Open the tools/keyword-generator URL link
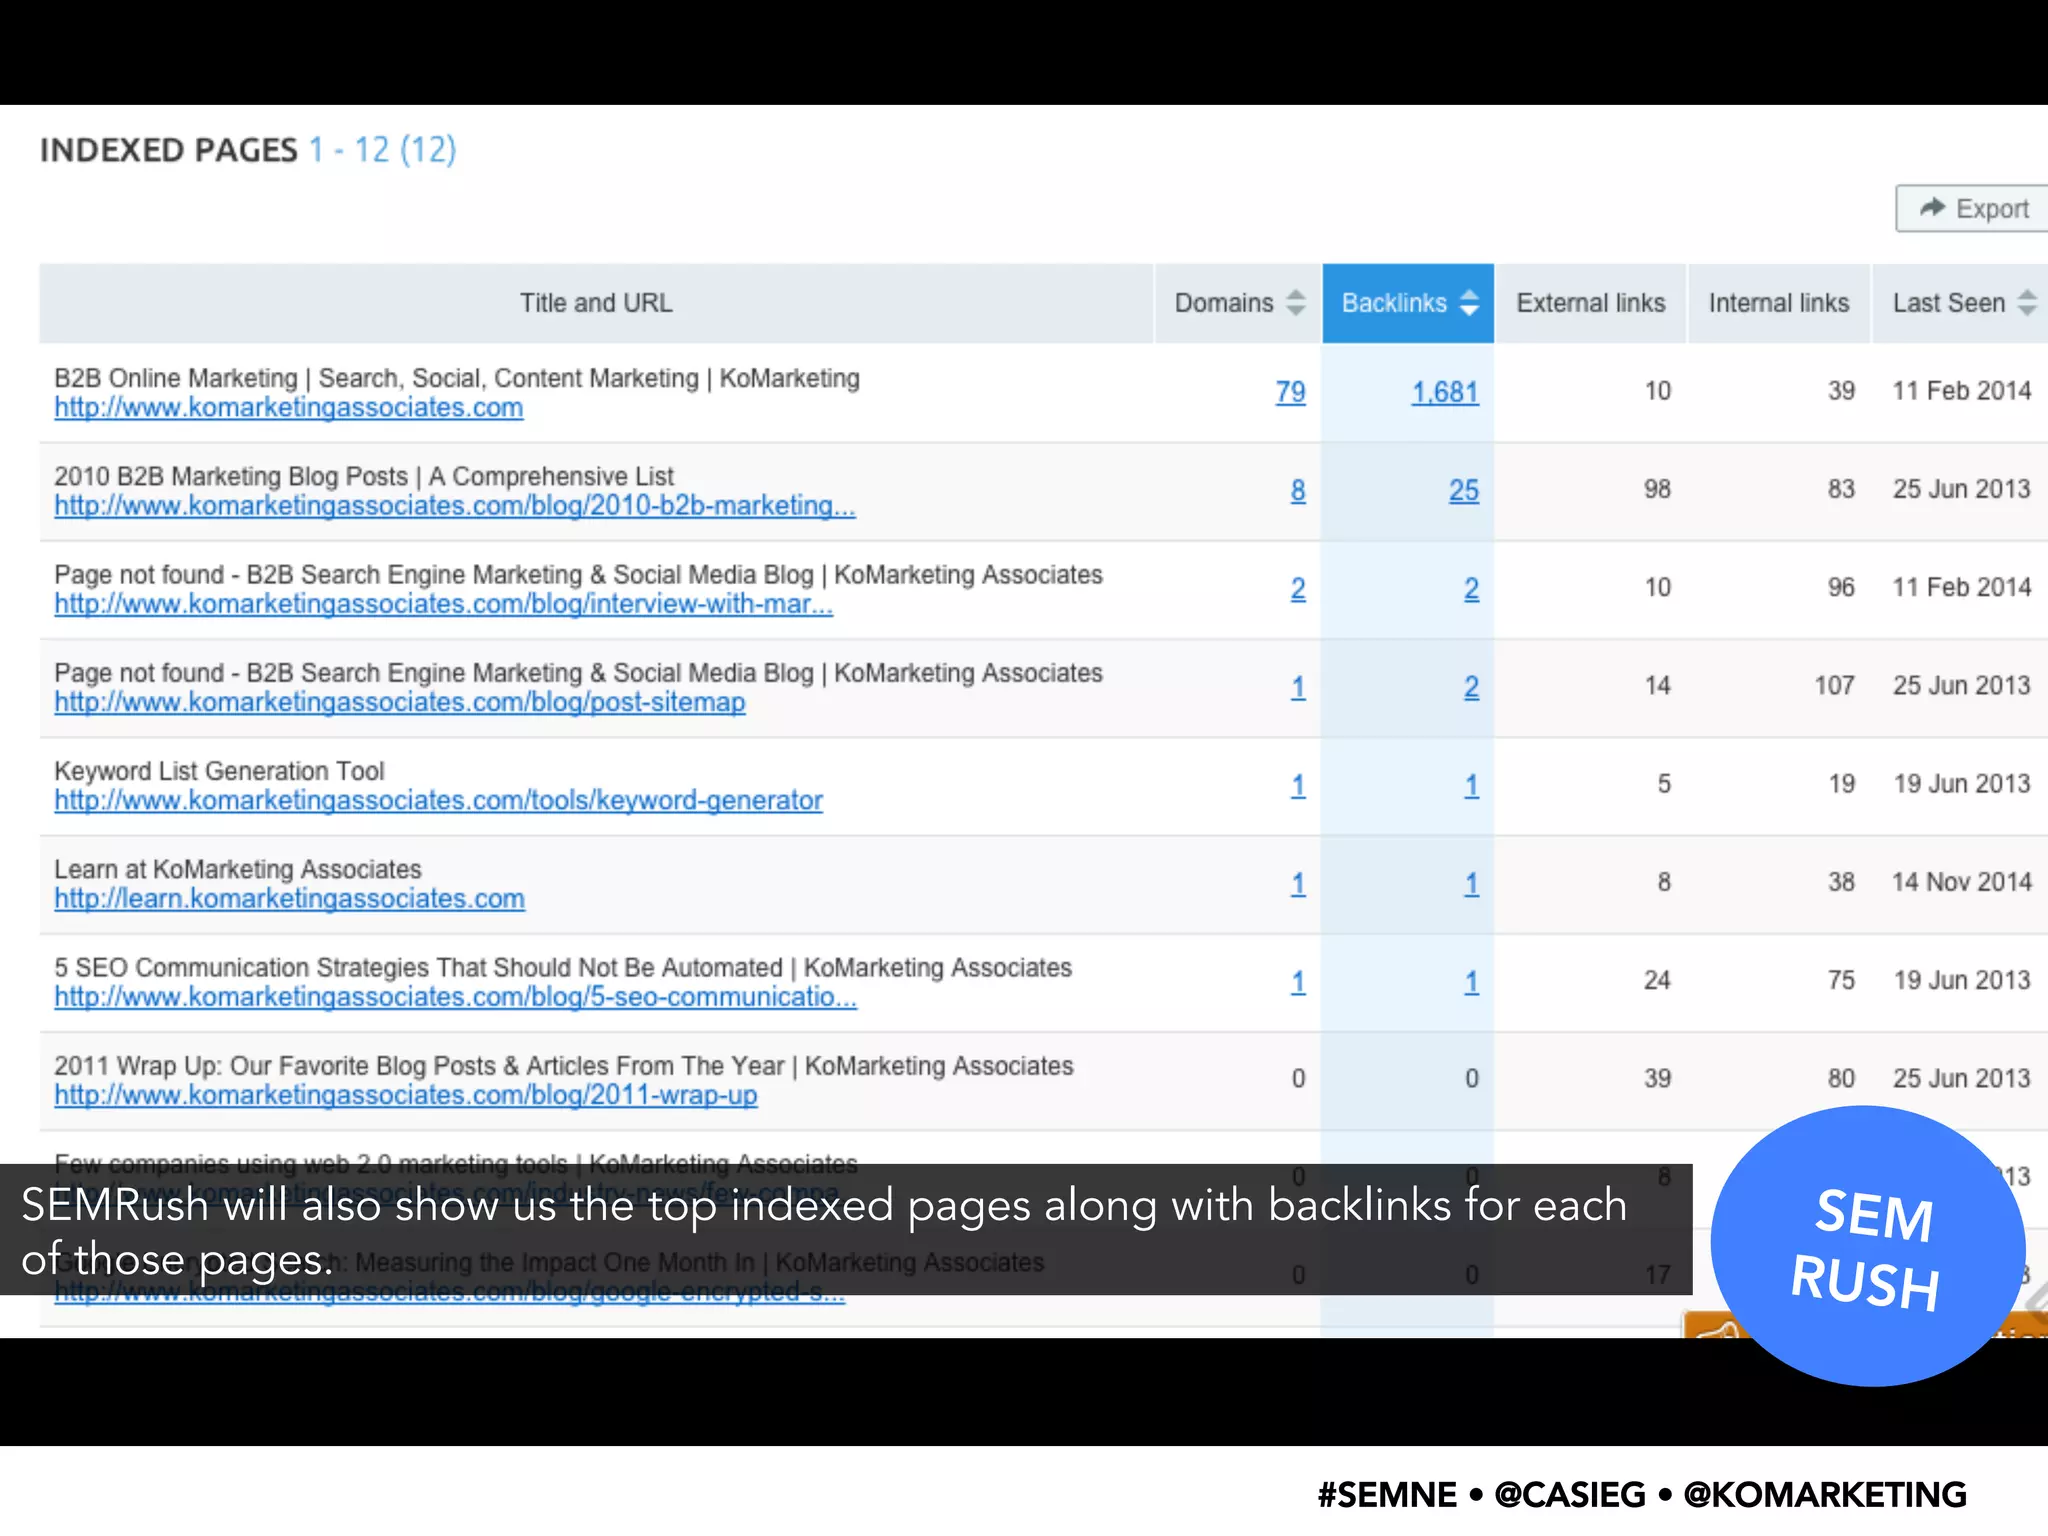 click(x=438, y=800)
